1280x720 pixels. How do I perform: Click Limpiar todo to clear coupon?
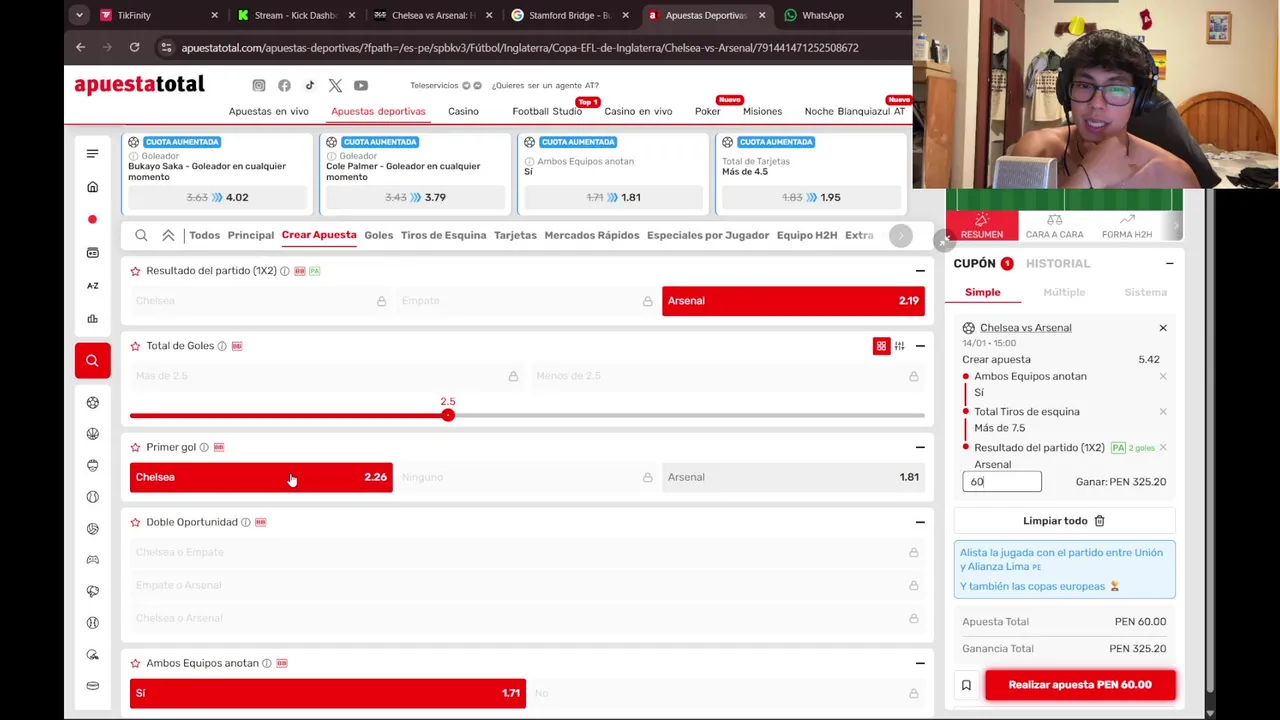(1064, 521)
